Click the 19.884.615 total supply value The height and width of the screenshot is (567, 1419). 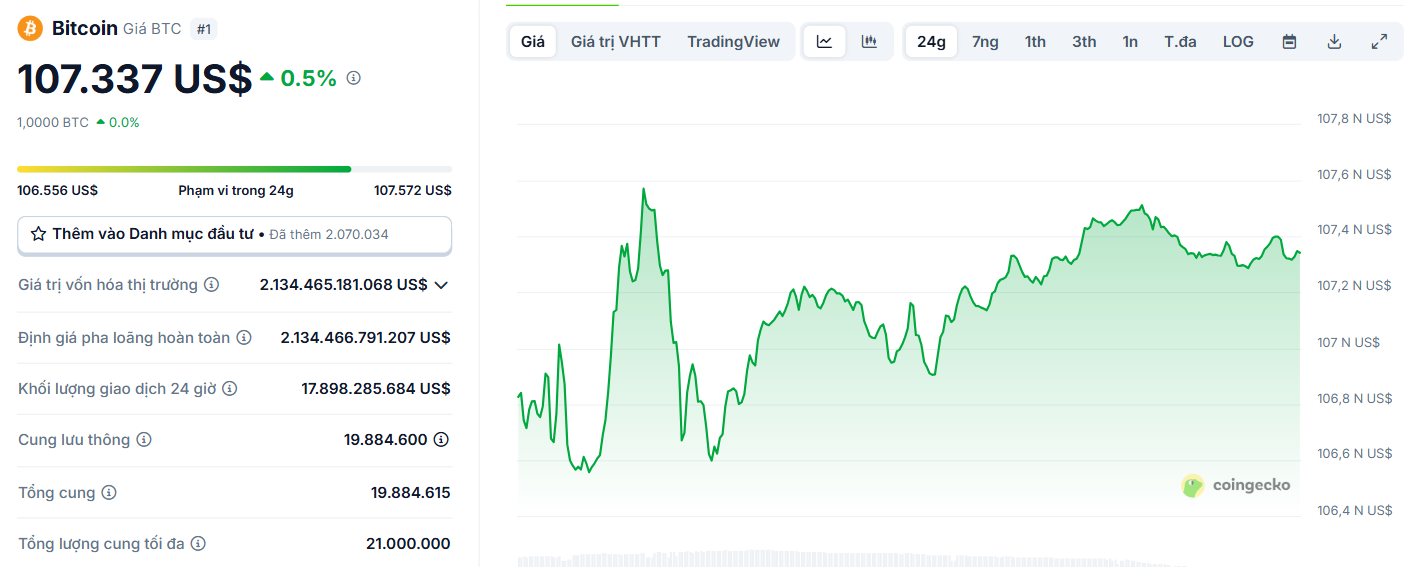411,493
